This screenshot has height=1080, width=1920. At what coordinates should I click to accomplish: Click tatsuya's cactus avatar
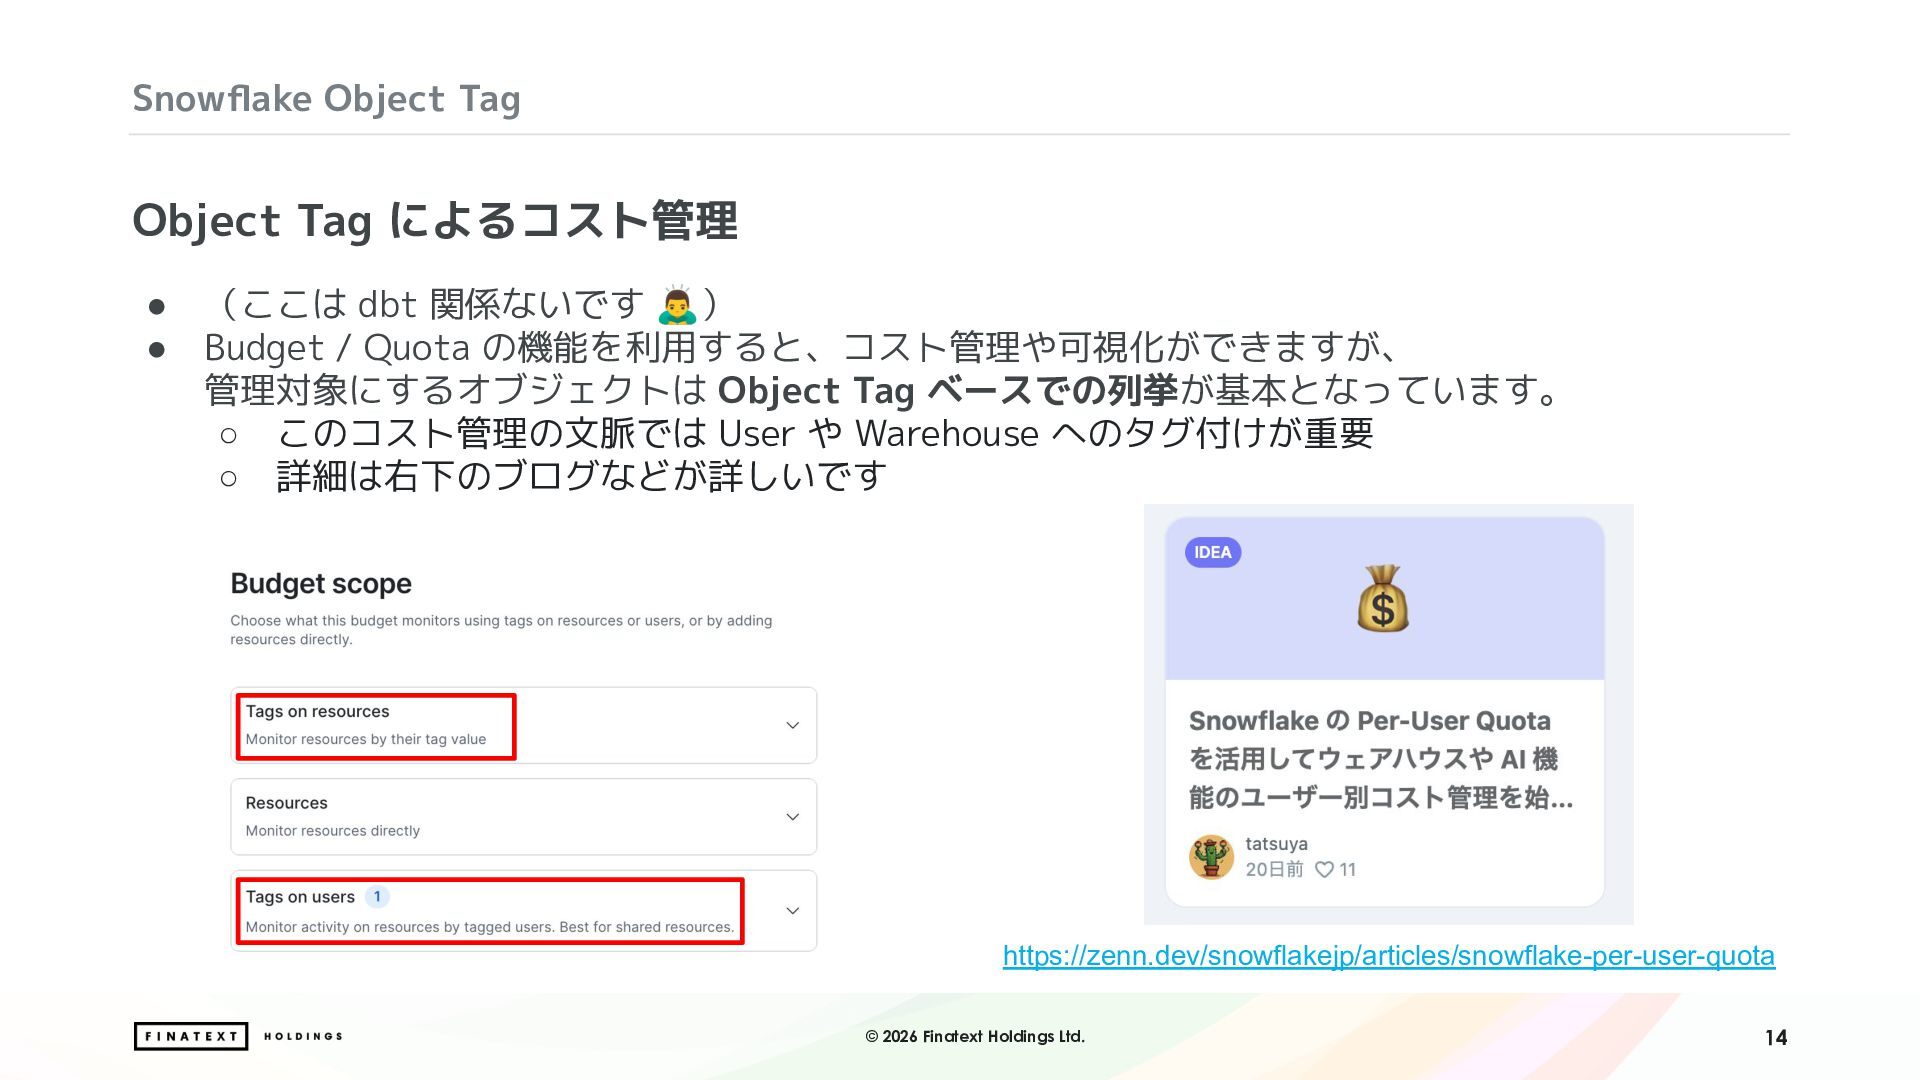(x=1211, y=857)
